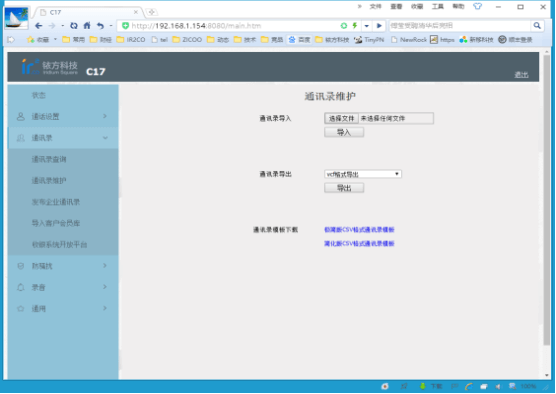Click the 100% zoom level indicator
Screen dimensions: 556x394
pyautogui.click(x=528, y=386)
